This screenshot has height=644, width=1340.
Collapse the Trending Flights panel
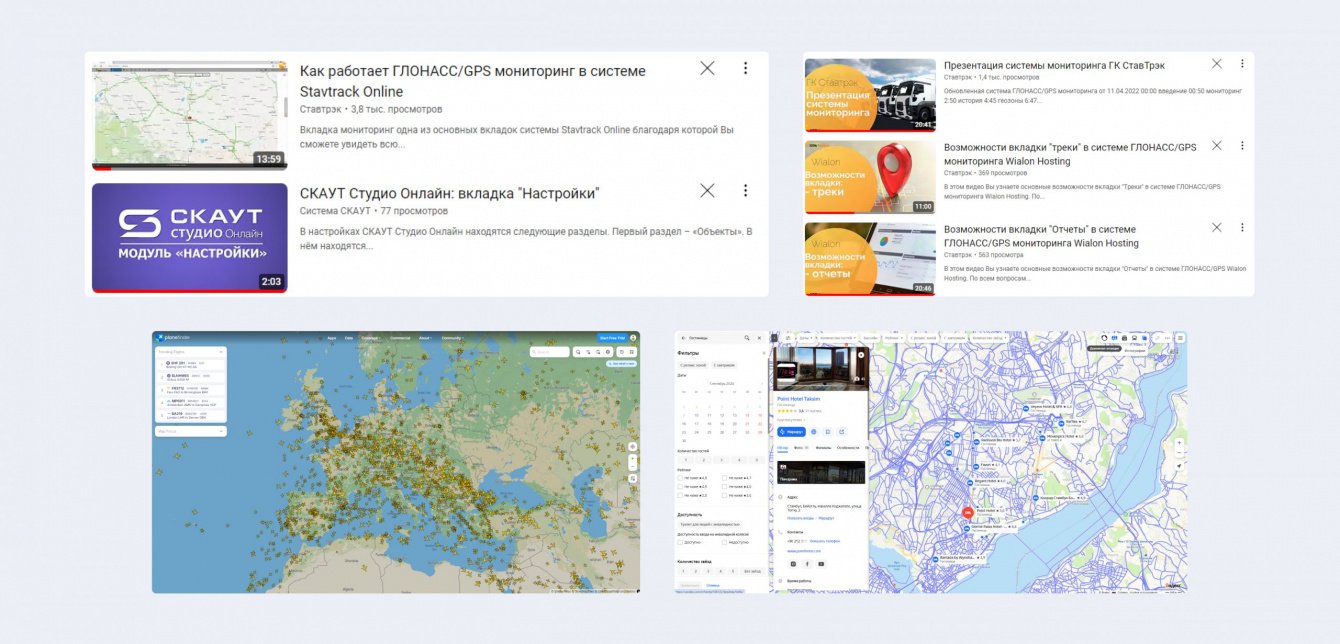click(221, 352)
